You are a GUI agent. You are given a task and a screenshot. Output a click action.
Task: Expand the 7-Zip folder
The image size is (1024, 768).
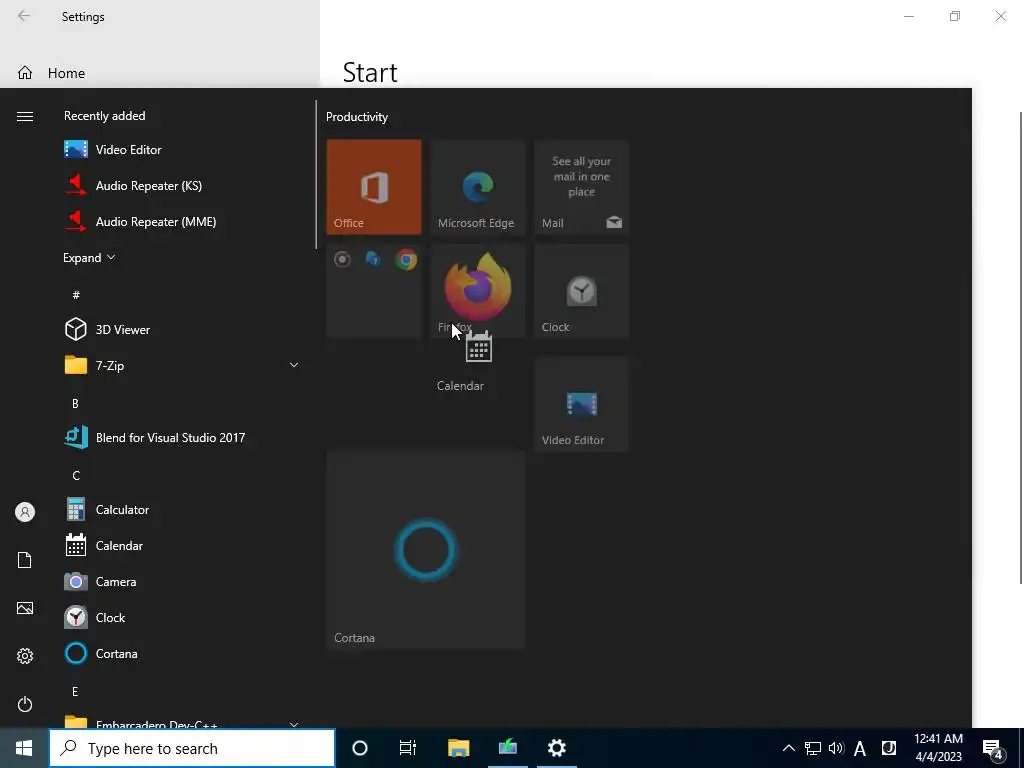pos(182,365)
